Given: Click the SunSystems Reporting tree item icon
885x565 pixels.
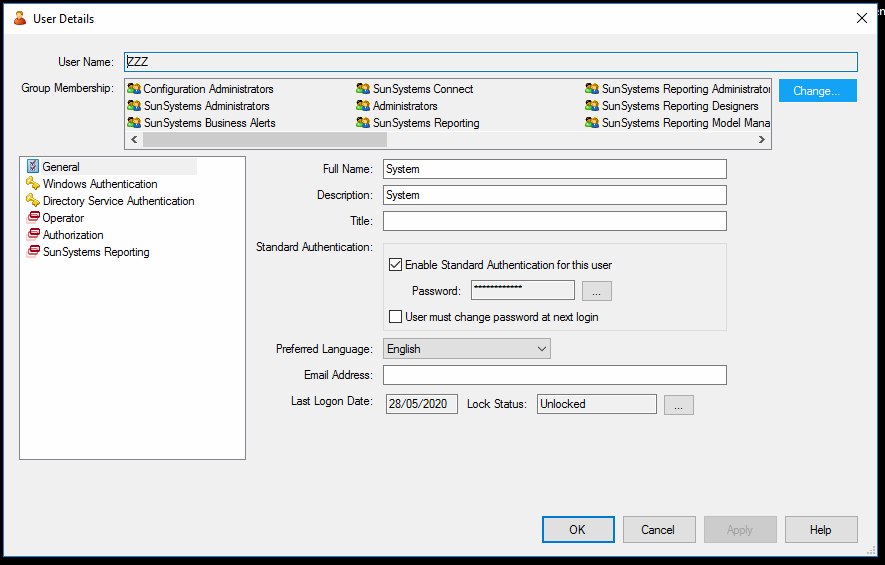Looking at the screenshot, I should 33,251.
